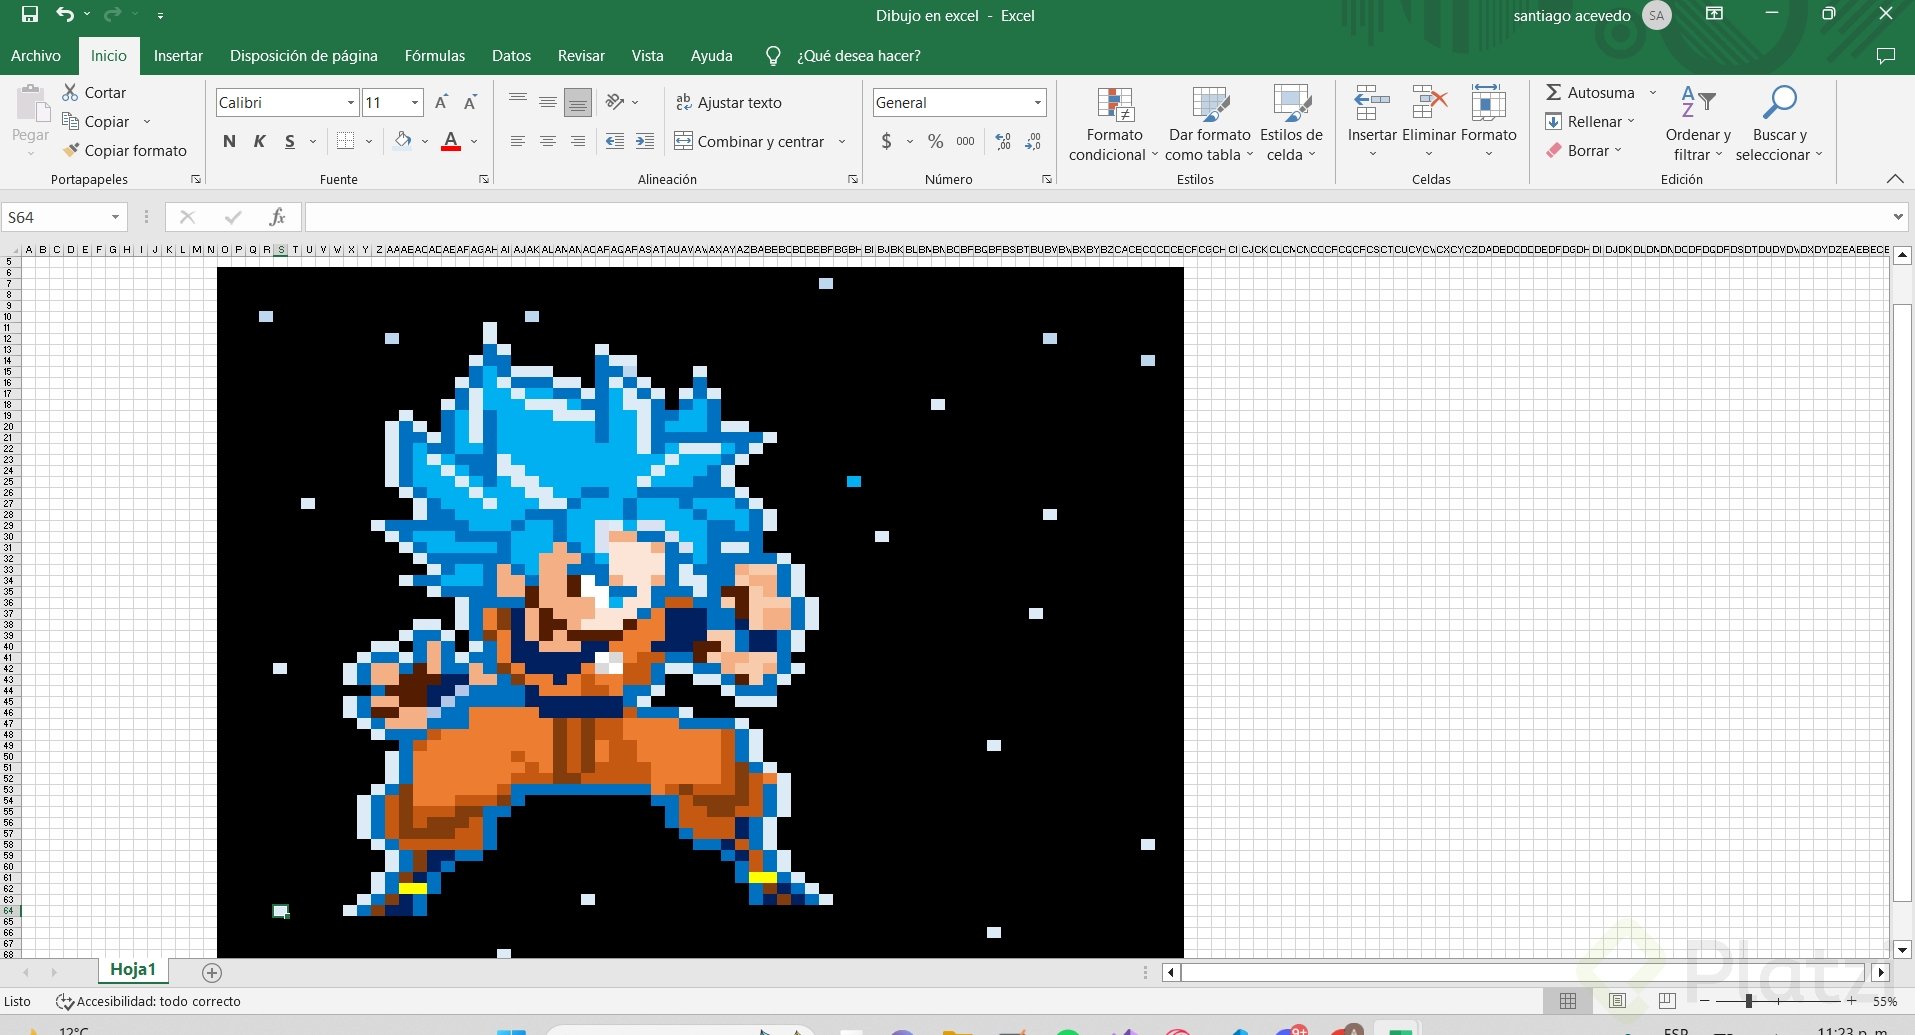Open Estilos de celda
1915x1035 pixels.
point(1291,124)
